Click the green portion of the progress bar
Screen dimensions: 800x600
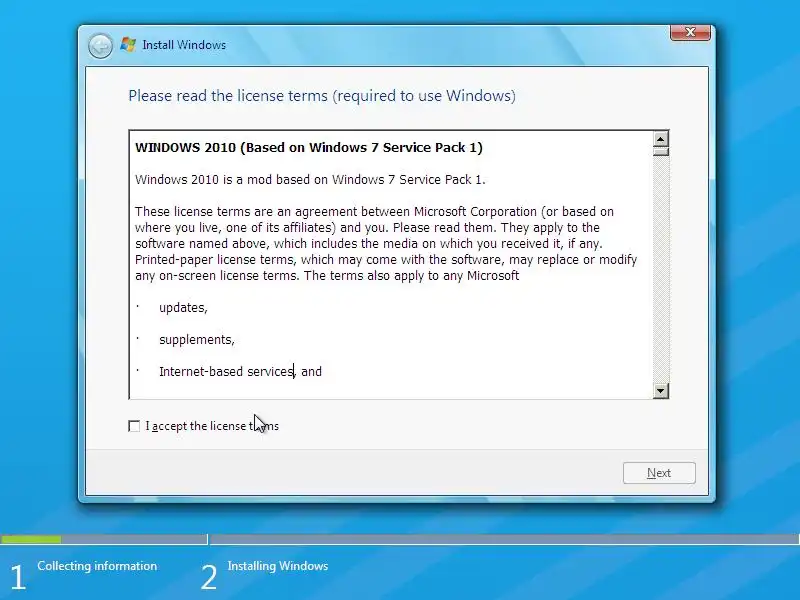[31, 539]
